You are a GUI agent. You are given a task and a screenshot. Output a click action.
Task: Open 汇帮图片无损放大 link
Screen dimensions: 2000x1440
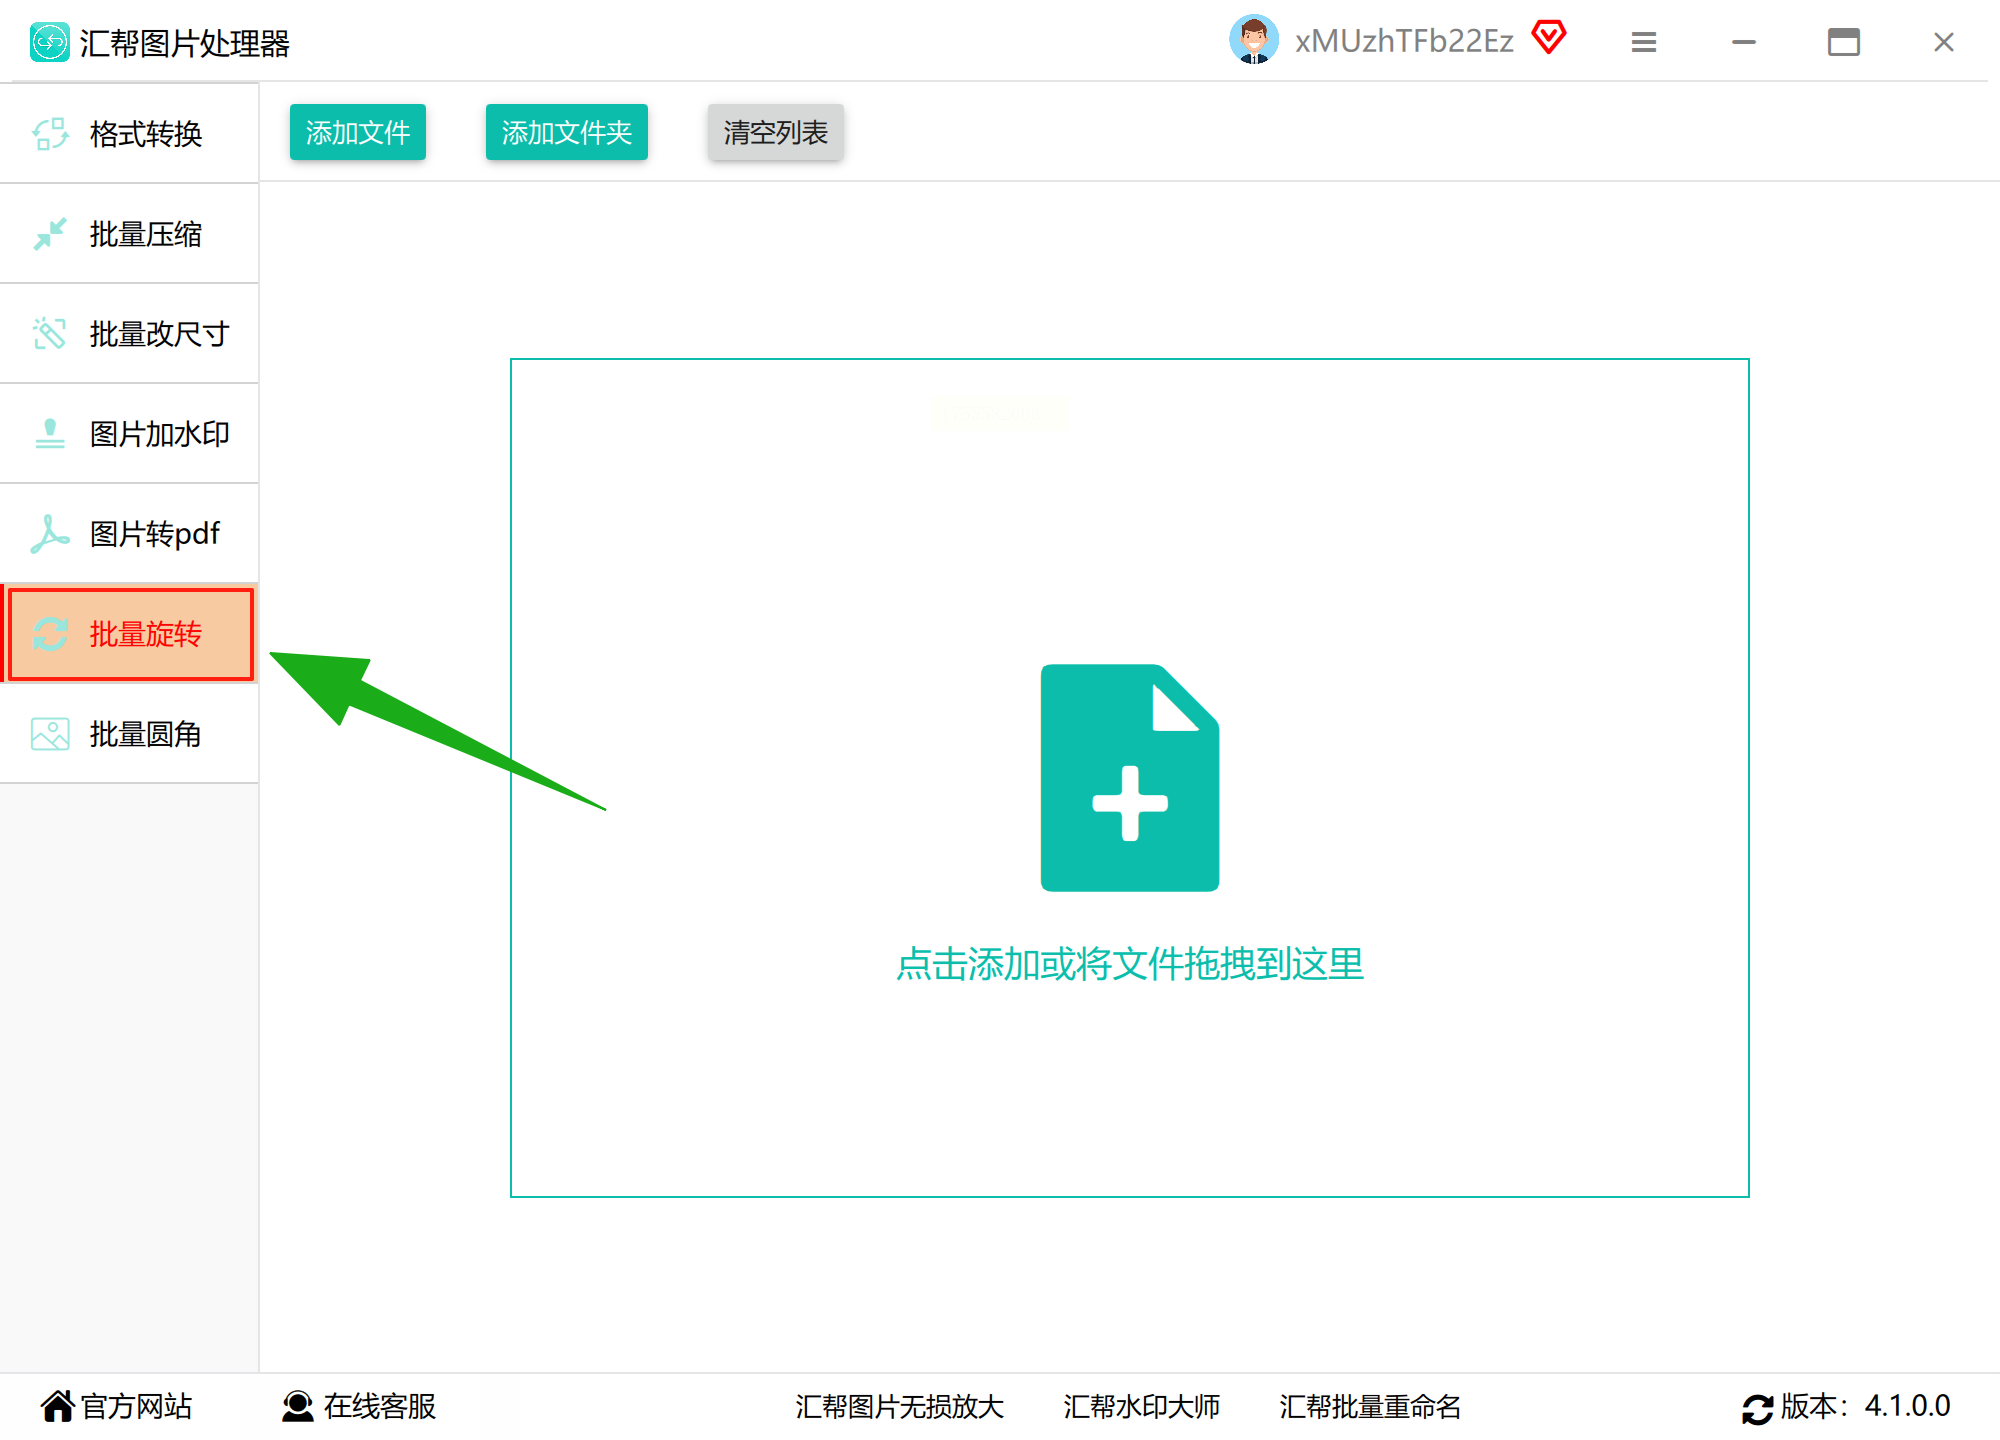click(899, 1406)
